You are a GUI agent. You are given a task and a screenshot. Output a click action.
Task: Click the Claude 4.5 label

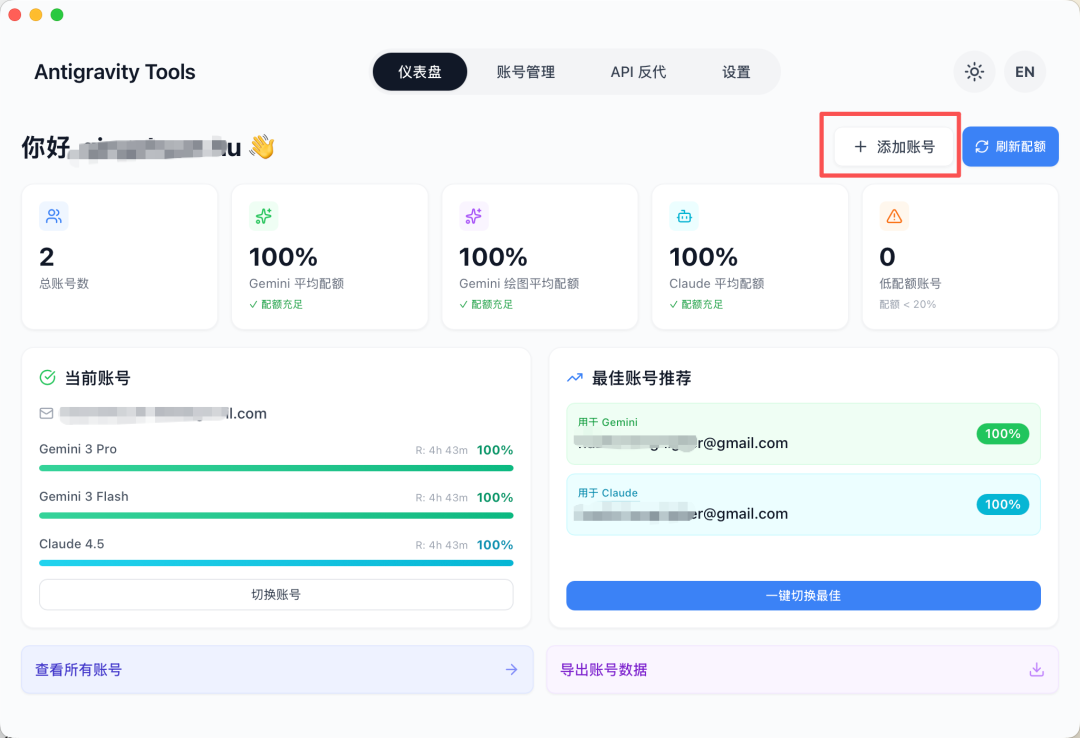pyautogui.click(x=72, y=544)
